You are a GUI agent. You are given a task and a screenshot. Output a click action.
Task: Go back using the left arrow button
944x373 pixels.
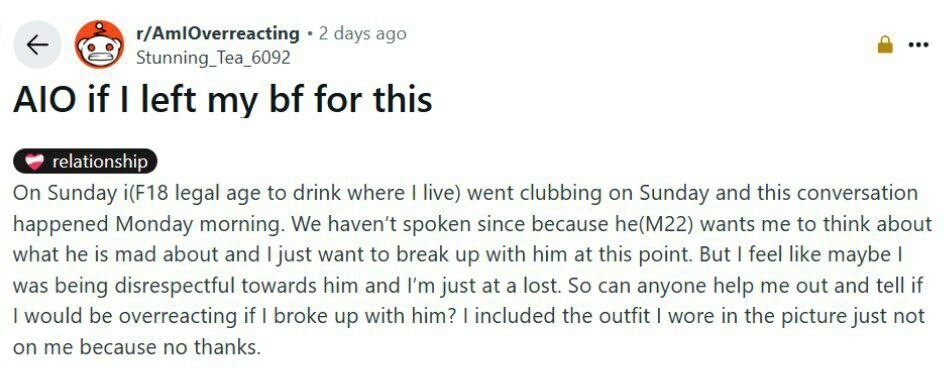point(37,45)
